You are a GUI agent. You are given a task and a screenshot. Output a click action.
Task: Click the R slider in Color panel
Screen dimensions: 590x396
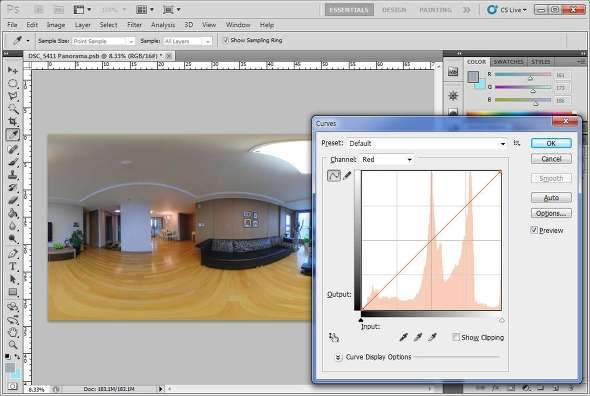coord(523,75)
